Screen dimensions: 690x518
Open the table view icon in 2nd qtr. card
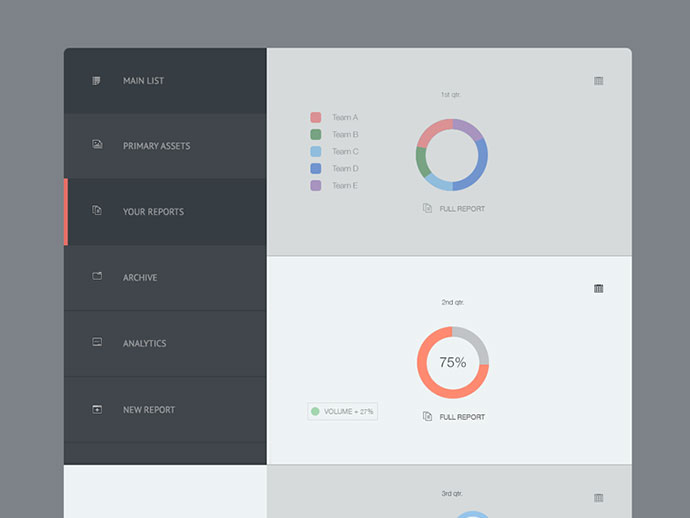click(598, 288)
